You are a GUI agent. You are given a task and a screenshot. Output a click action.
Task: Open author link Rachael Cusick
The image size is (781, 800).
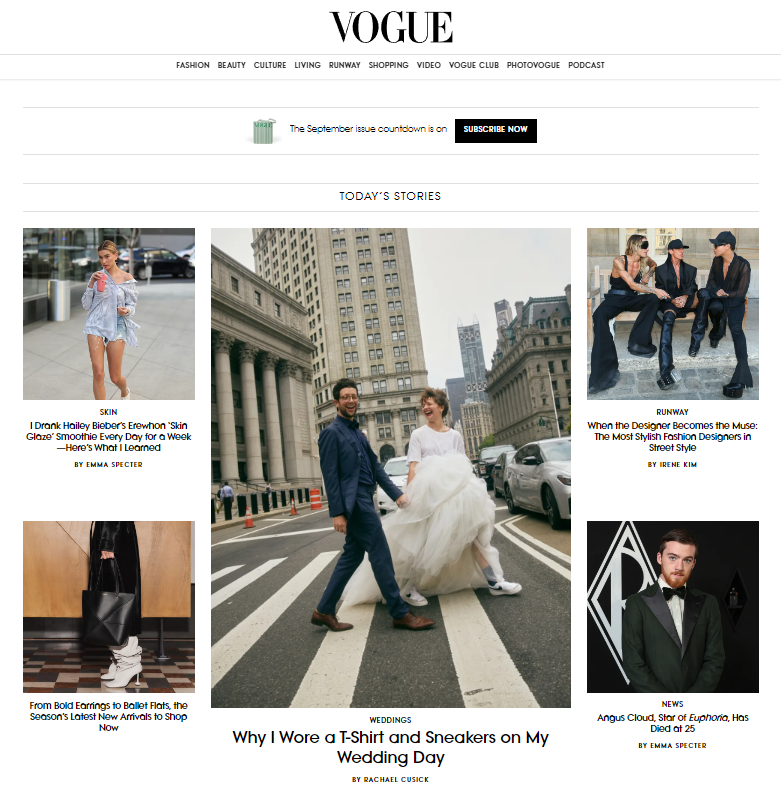pos(391,780)
